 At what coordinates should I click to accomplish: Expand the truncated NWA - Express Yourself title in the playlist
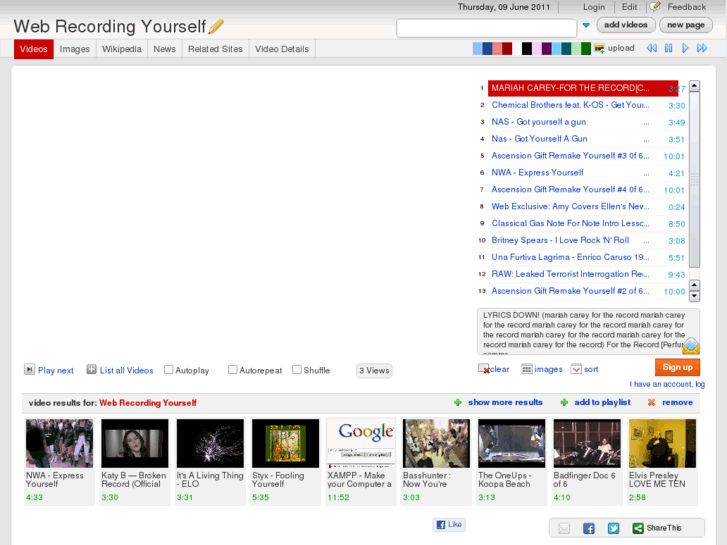[646, 174]
